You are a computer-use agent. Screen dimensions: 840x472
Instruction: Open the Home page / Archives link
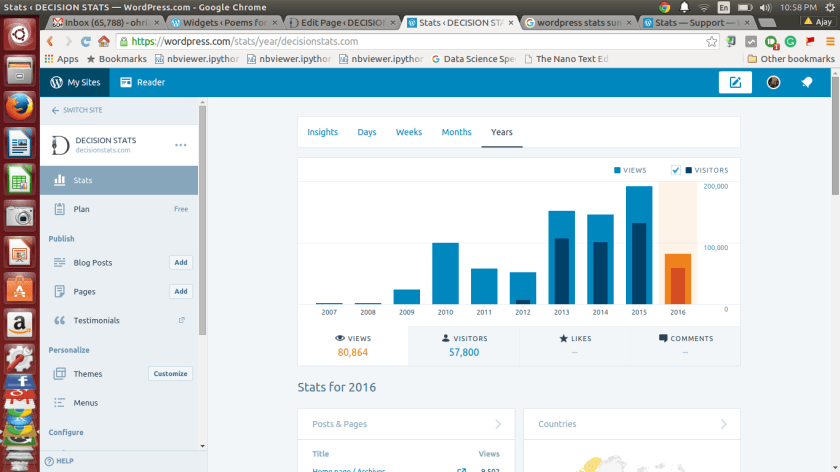pos(349,470)
